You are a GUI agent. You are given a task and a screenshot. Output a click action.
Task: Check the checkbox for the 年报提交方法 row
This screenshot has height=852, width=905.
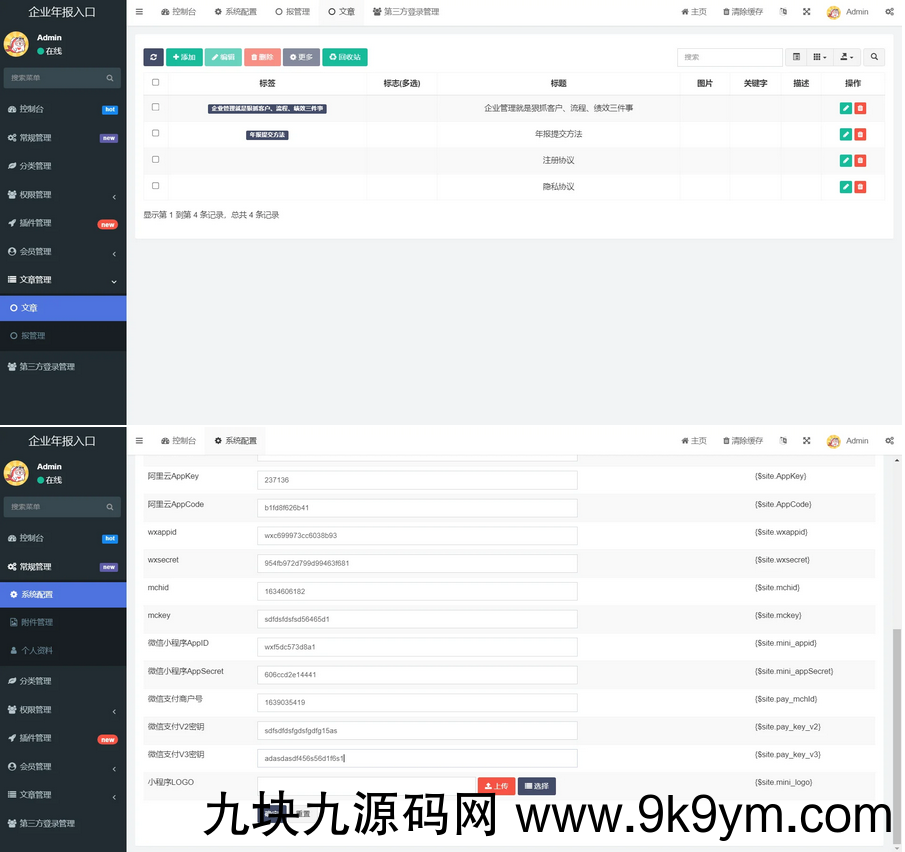(155, 133)
